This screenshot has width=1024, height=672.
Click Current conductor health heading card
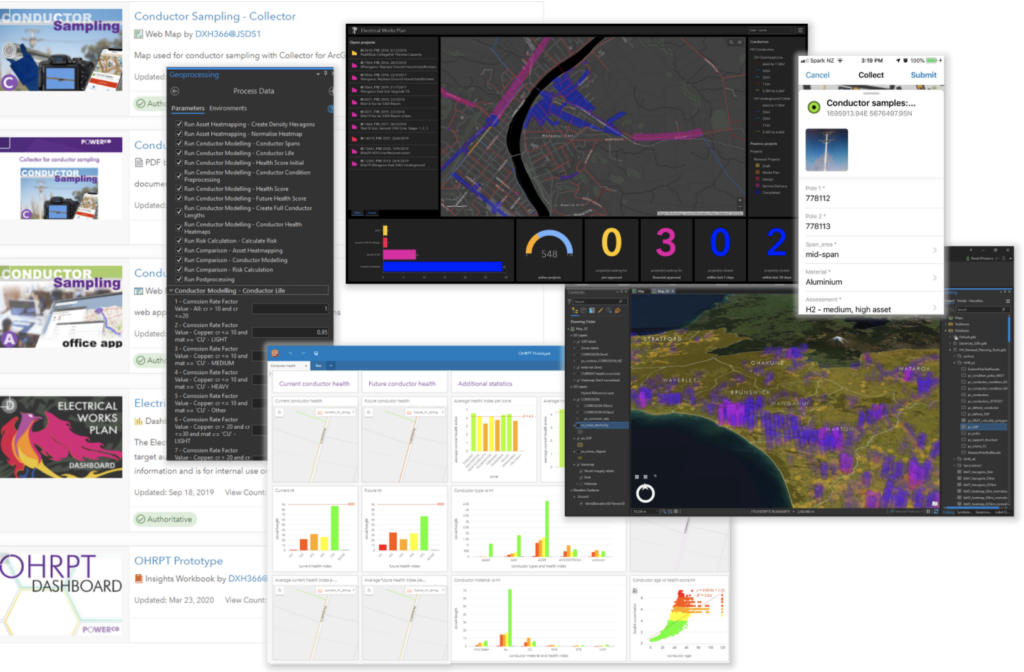(314, 383)
